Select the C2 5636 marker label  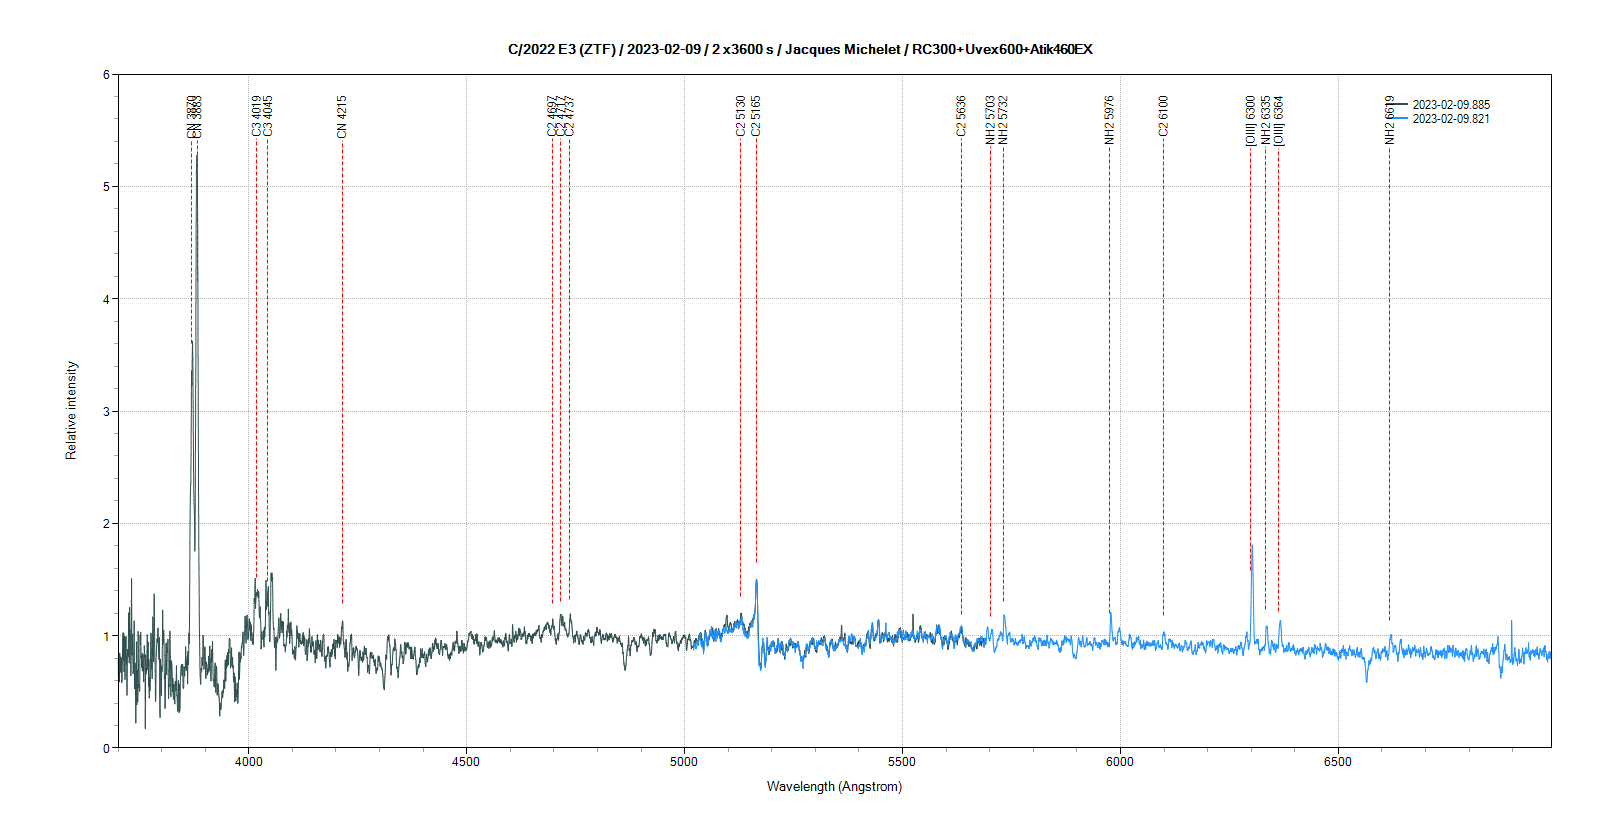pos(961,116)
